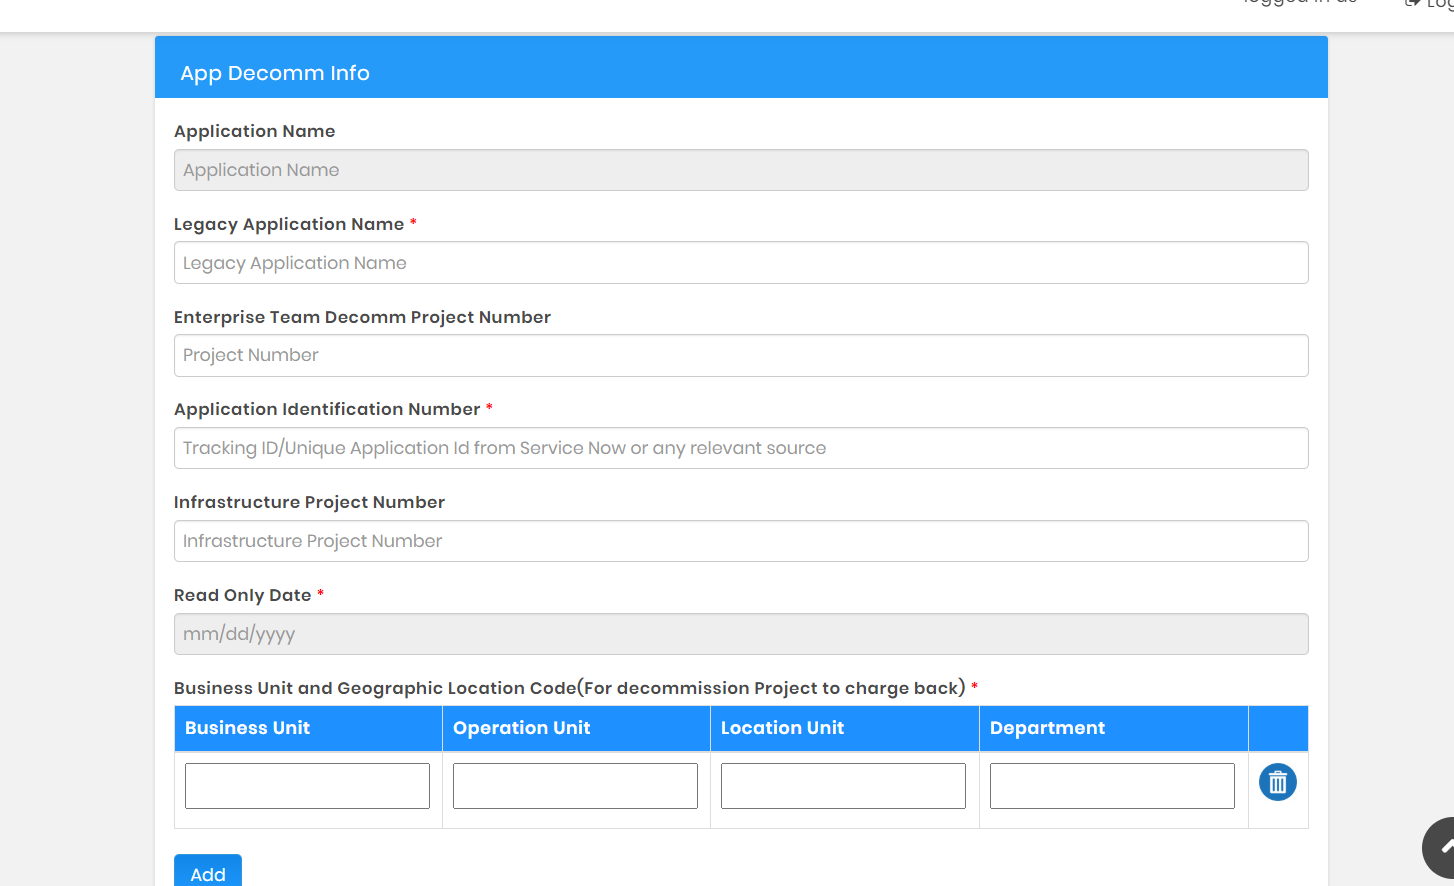Click the trash icon to delete the row
This screenshot has width=1454, height=886.
click(x=1277, y=782)
